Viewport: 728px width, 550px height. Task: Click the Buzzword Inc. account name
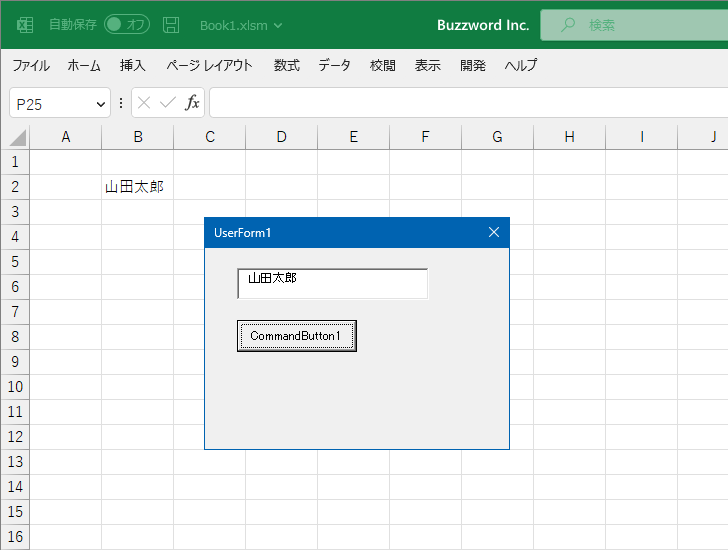(x=483, y=25)
